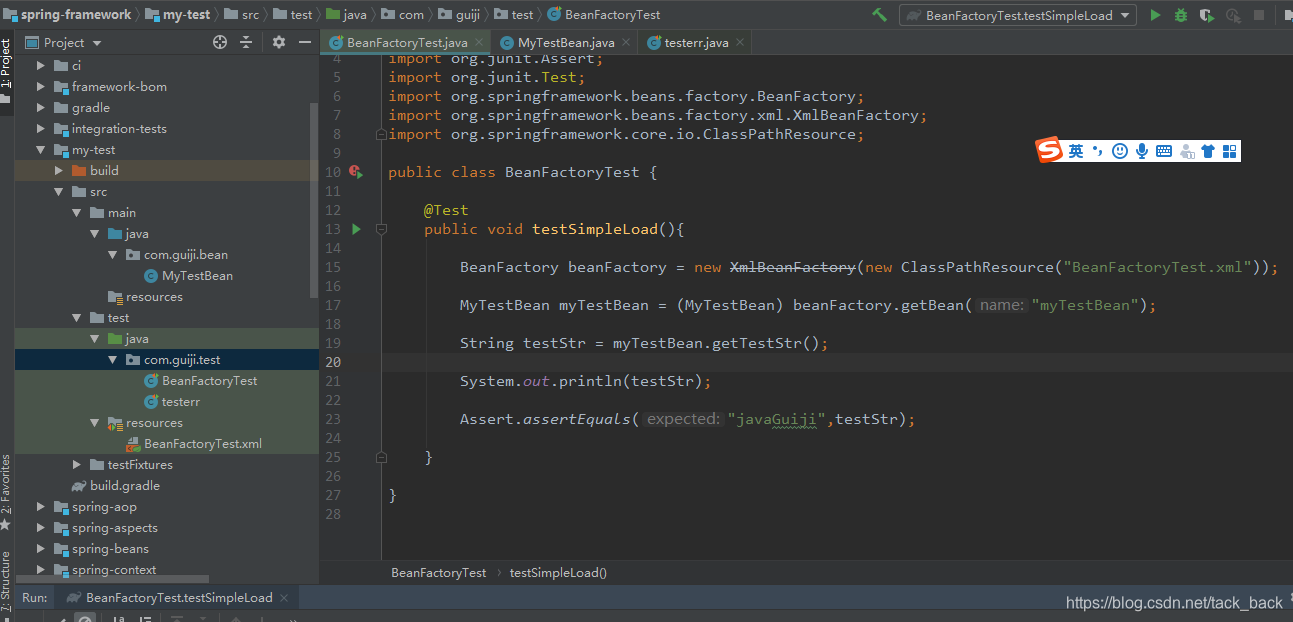Click the run class gutter icon at line 10
Screen dimensions: 1293x622
tap(355, 172)
